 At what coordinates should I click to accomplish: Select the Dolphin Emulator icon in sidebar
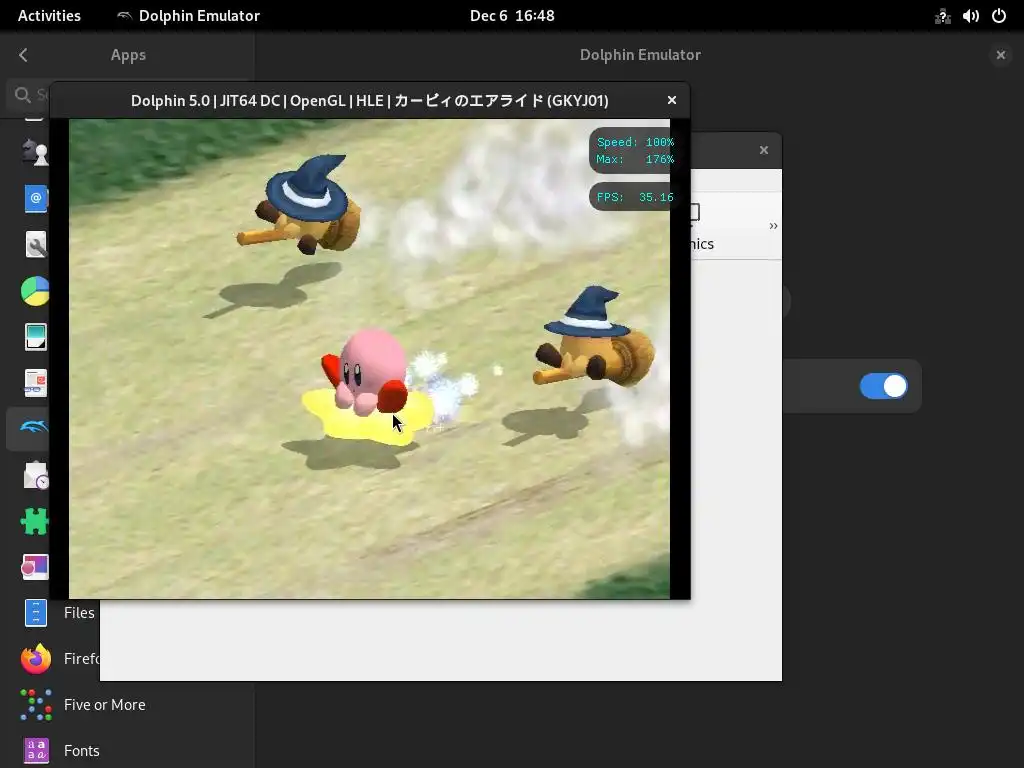pos(34,428)
